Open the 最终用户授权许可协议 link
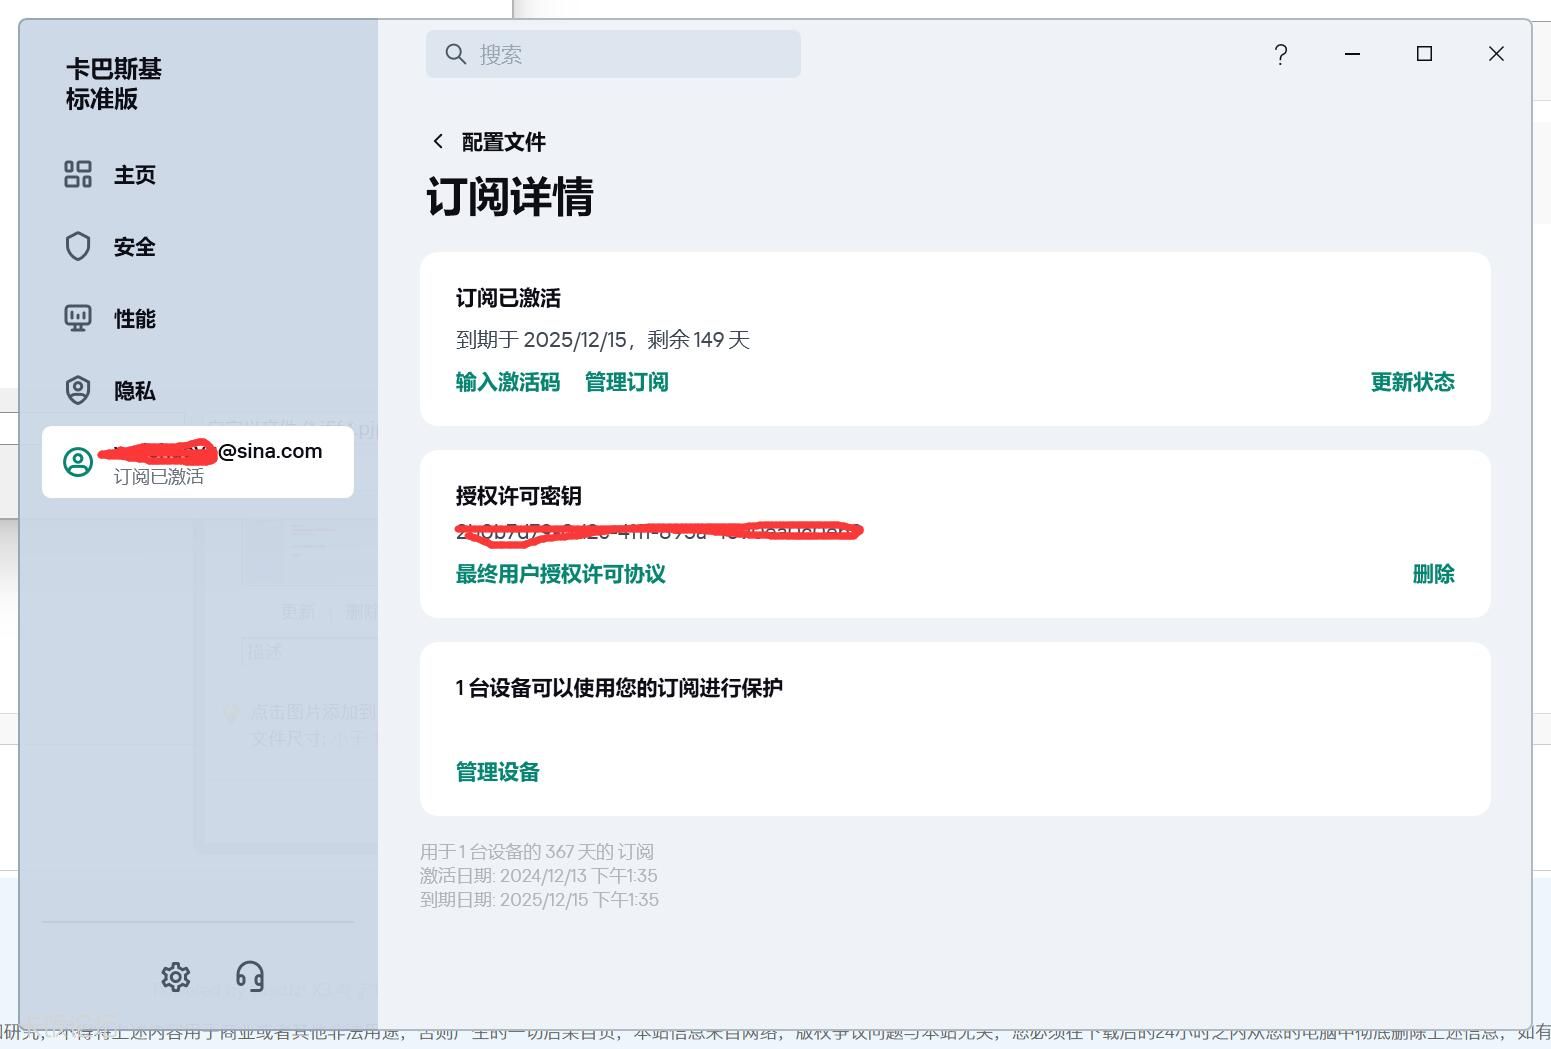The width and height of the screenshot is (1551, 1049). pyautogui.click(x=561, y=574)
